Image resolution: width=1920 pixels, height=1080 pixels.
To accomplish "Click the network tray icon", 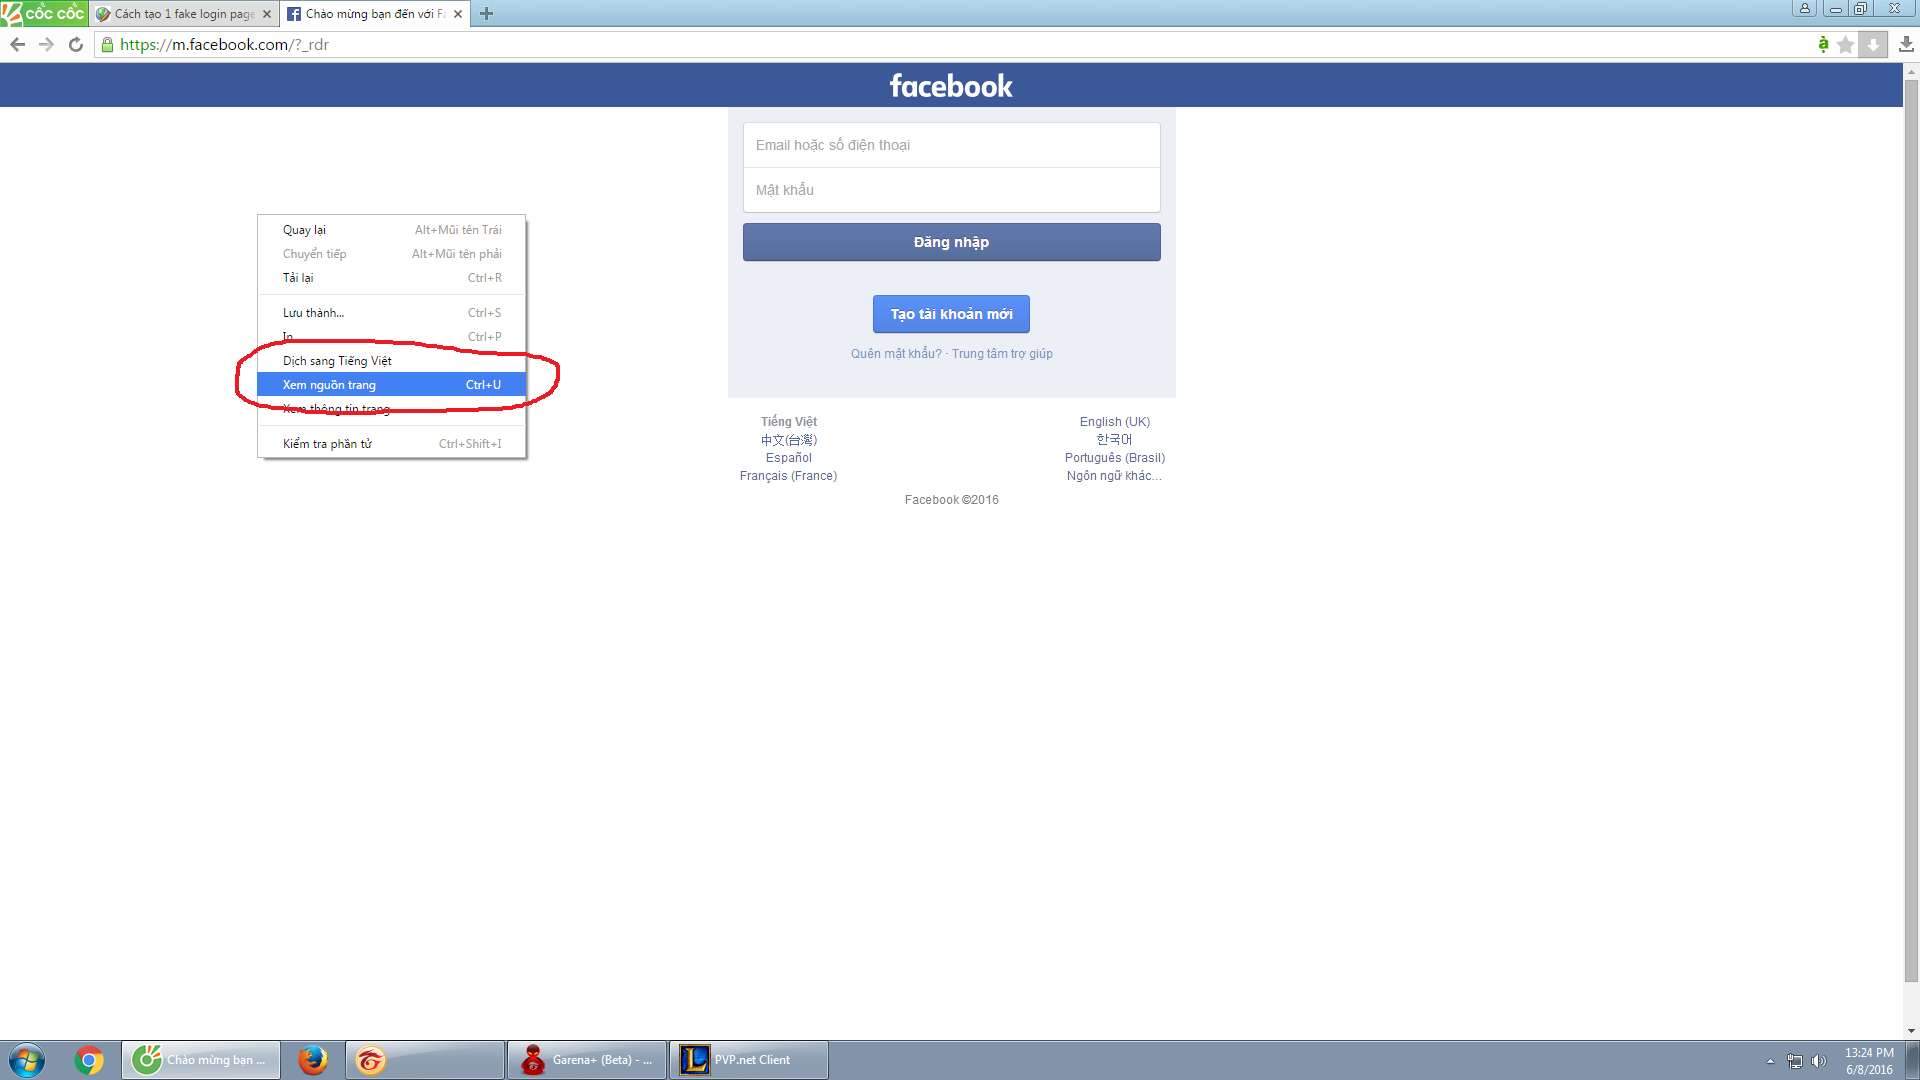I will 1795,1061.
